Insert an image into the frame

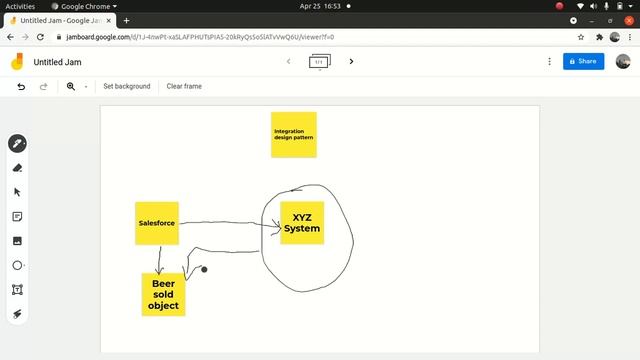coord(17,241)
